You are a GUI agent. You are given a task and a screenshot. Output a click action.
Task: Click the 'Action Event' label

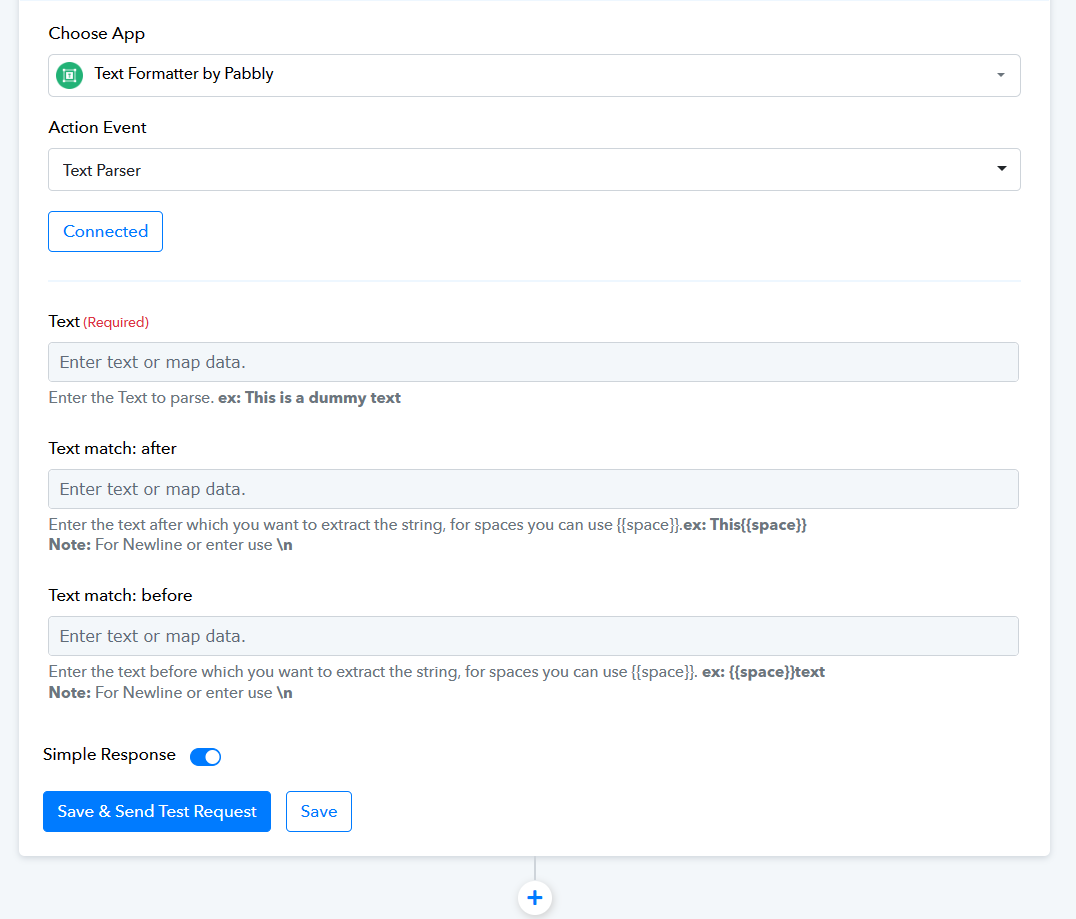pyautogui.click(x=97, y=128)
